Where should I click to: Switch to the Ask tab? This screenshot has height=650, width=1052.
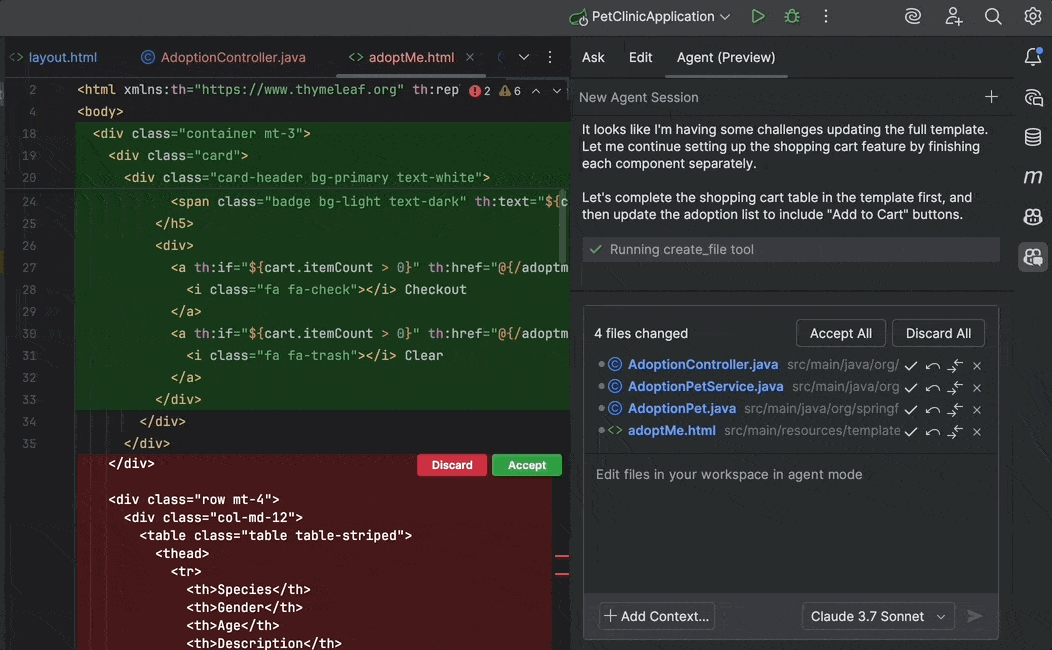593,57
